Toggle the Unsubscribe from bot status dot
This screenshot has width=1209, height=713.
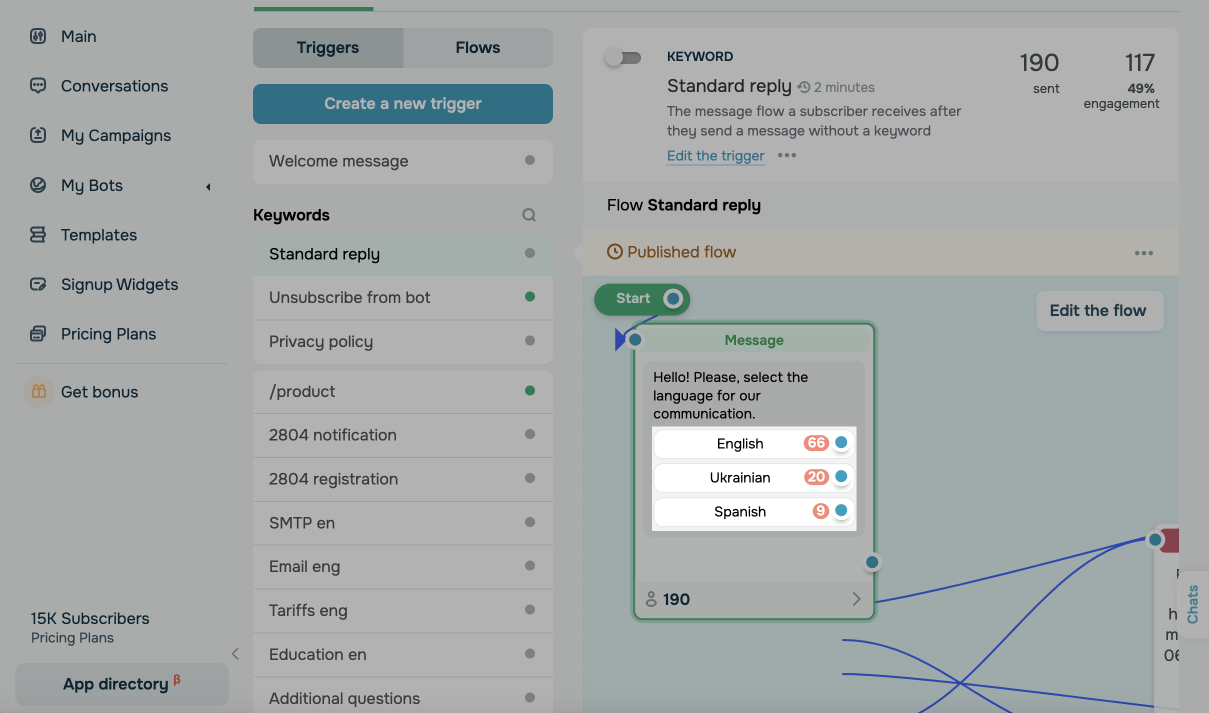pyautogui.click(x=530, y=297)
